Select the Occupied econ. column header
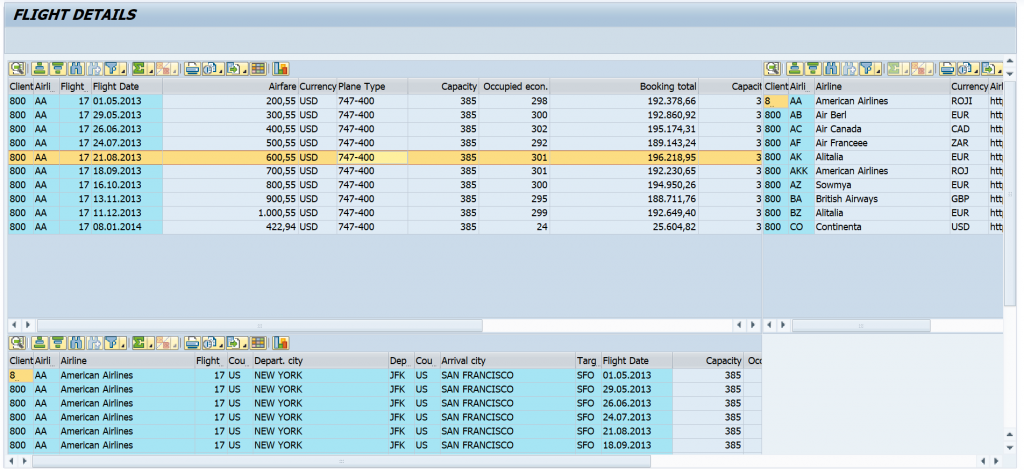This screenshot has width=1024, height=470. coord(515,86)
